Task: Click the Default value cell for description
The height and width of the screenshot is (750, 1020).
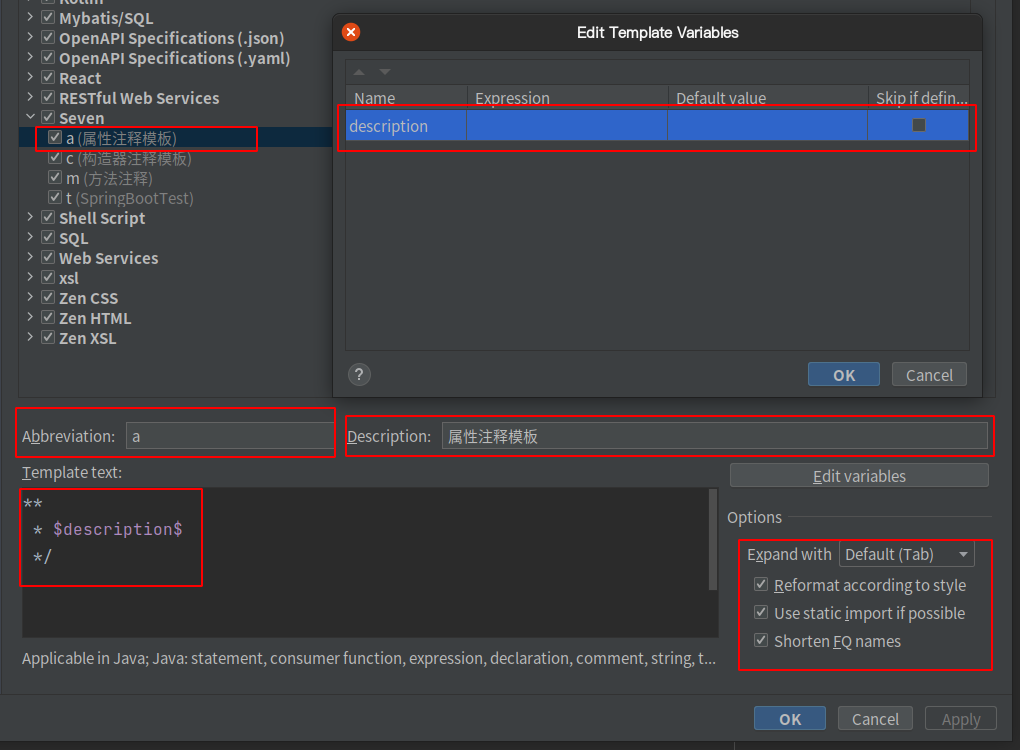Action: click(x=768, y=126)
